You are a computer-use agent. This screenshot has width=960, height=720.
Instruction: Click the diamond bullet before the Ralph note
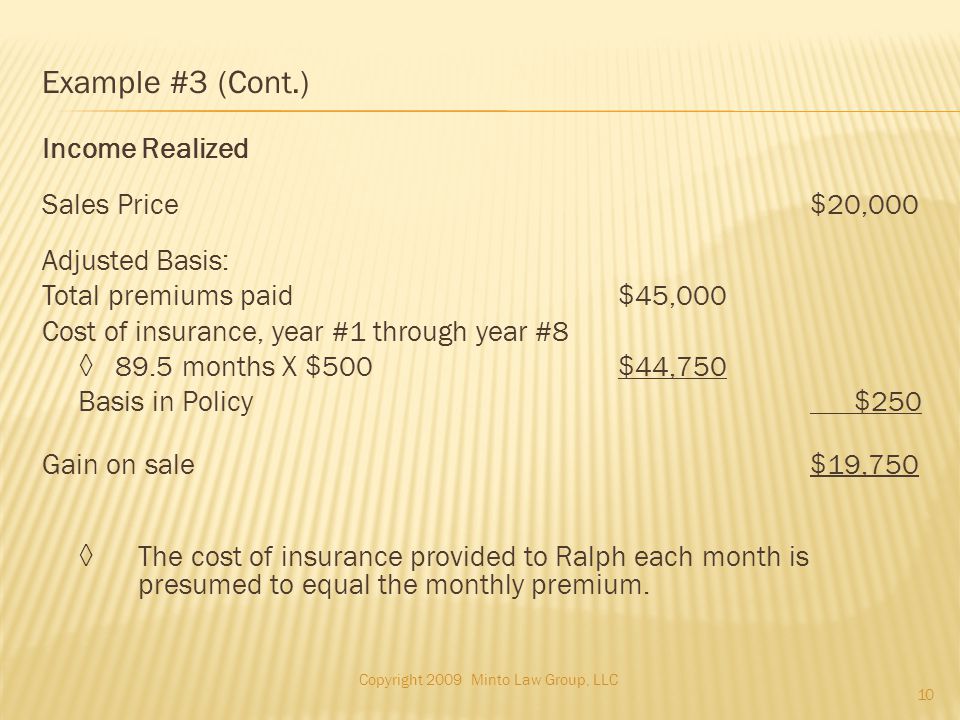(x=86, y=555)
